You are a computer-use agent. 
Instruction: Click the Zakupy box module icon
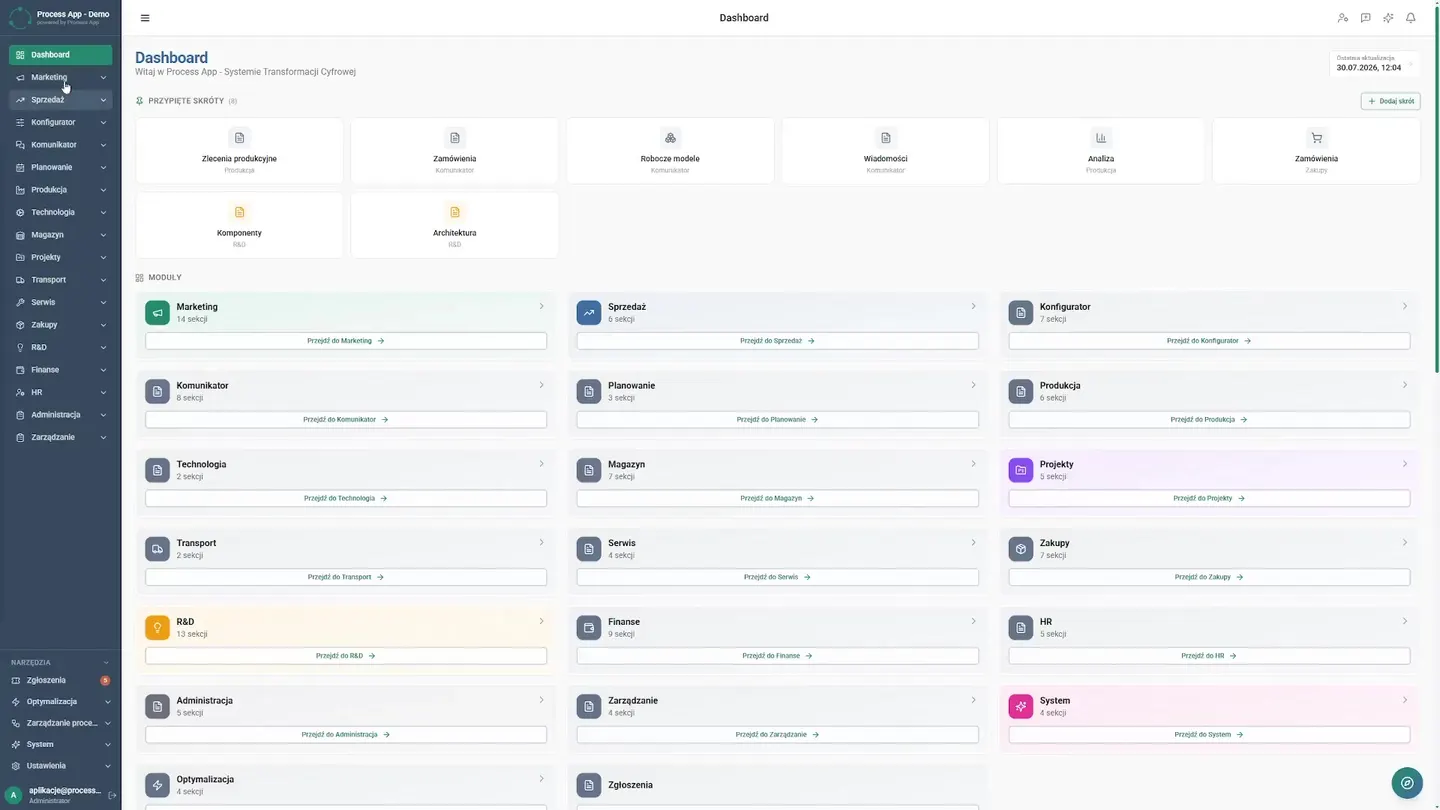1021,549
